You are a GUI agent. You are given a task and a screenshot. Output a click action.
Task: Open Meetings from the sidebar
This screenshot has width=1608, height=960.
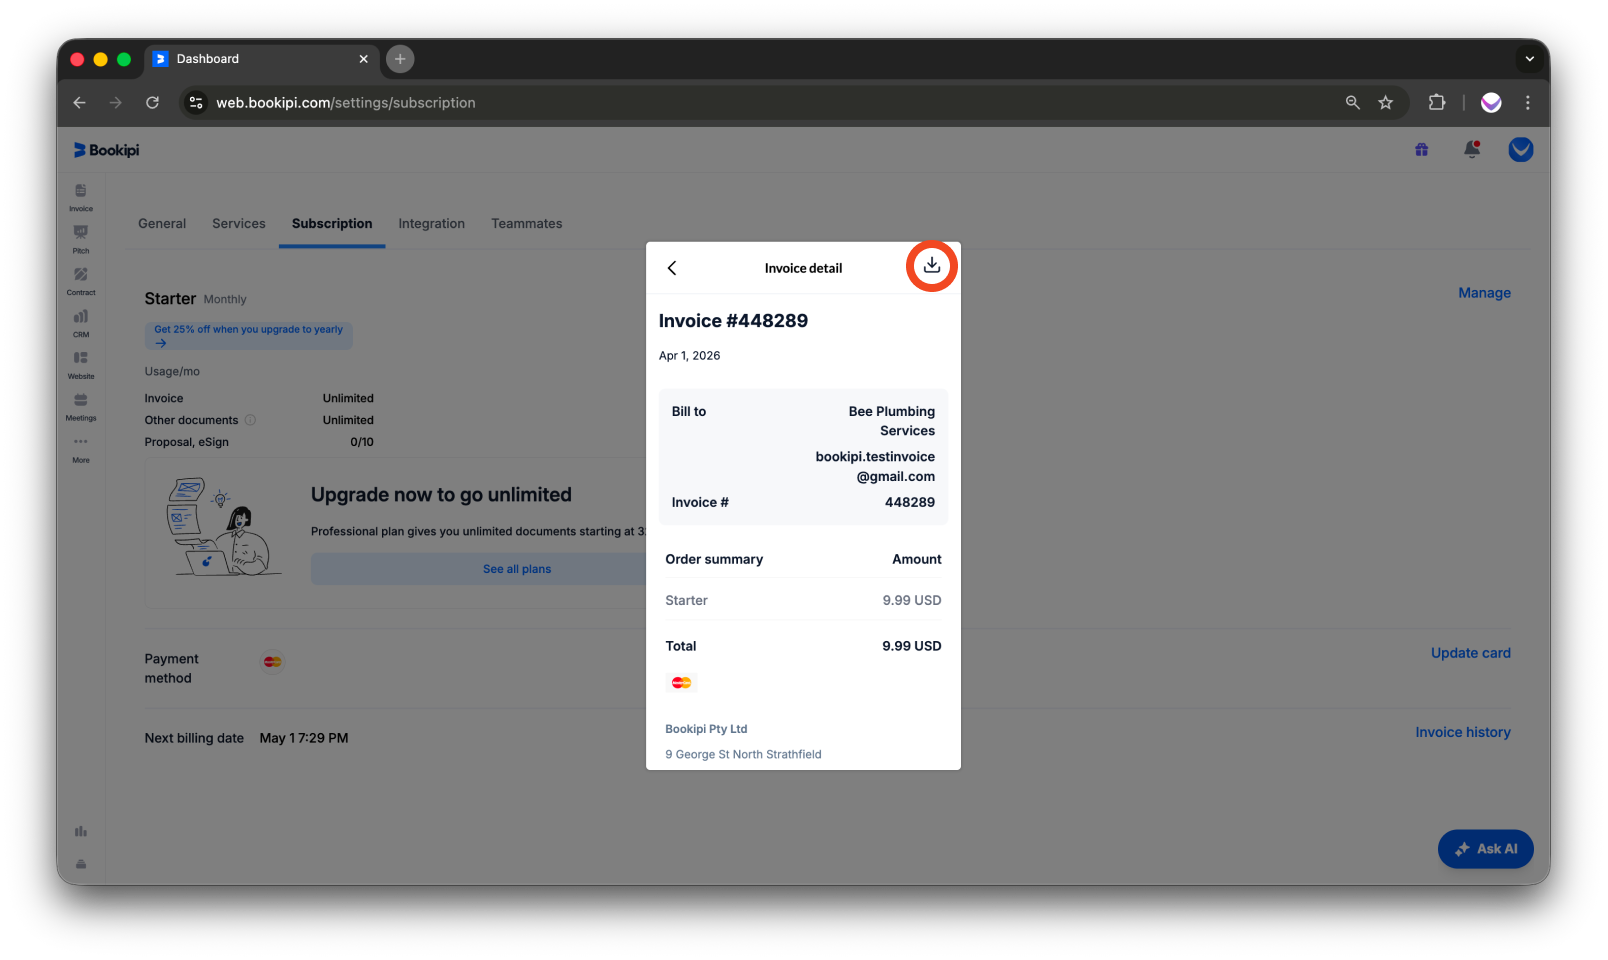(x=80, y=406)
